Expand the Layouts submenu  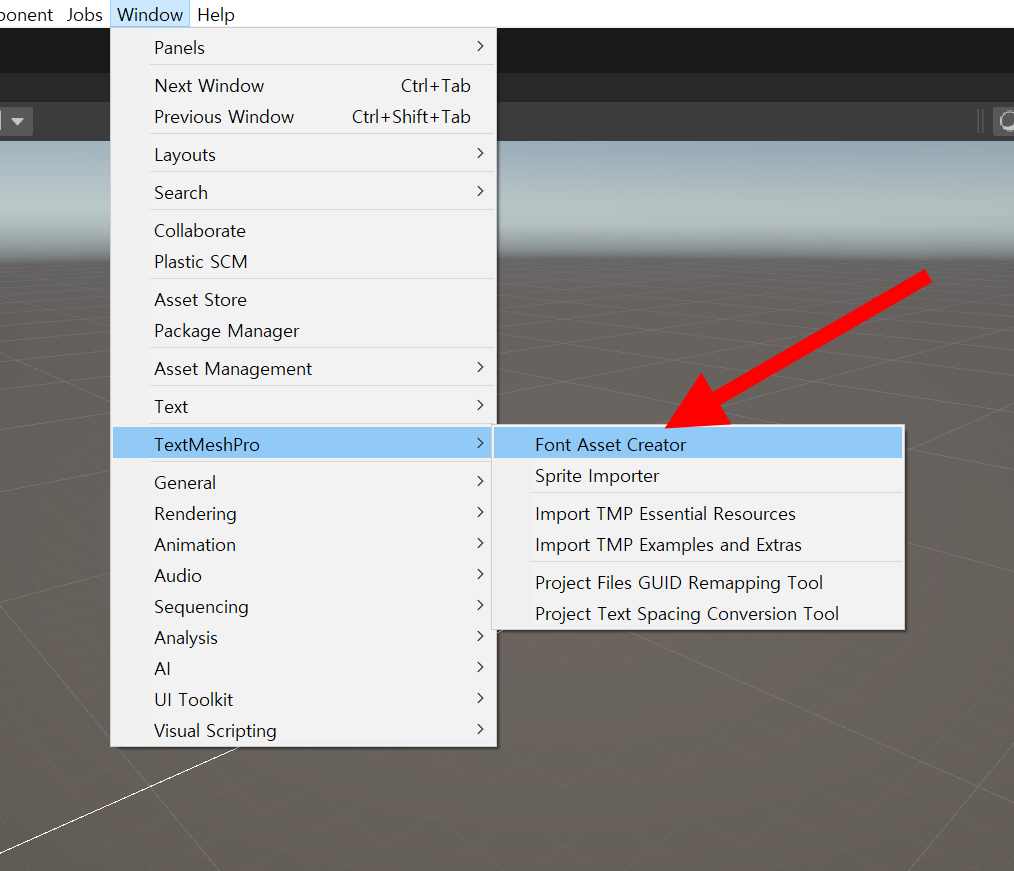[304, 155]
